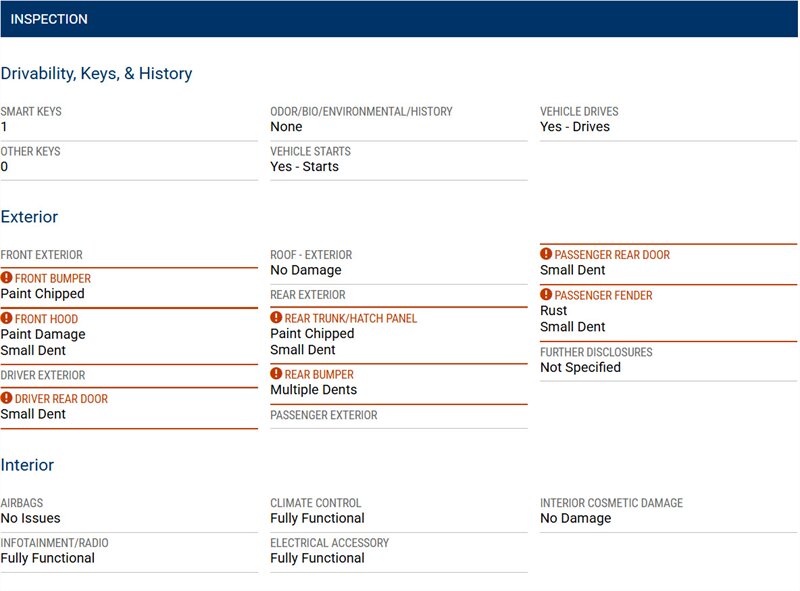This screenshot has height=591, width=800.
Task: Click the Passenger Rear Door alert icon
Action: click(x=546, y=254)
